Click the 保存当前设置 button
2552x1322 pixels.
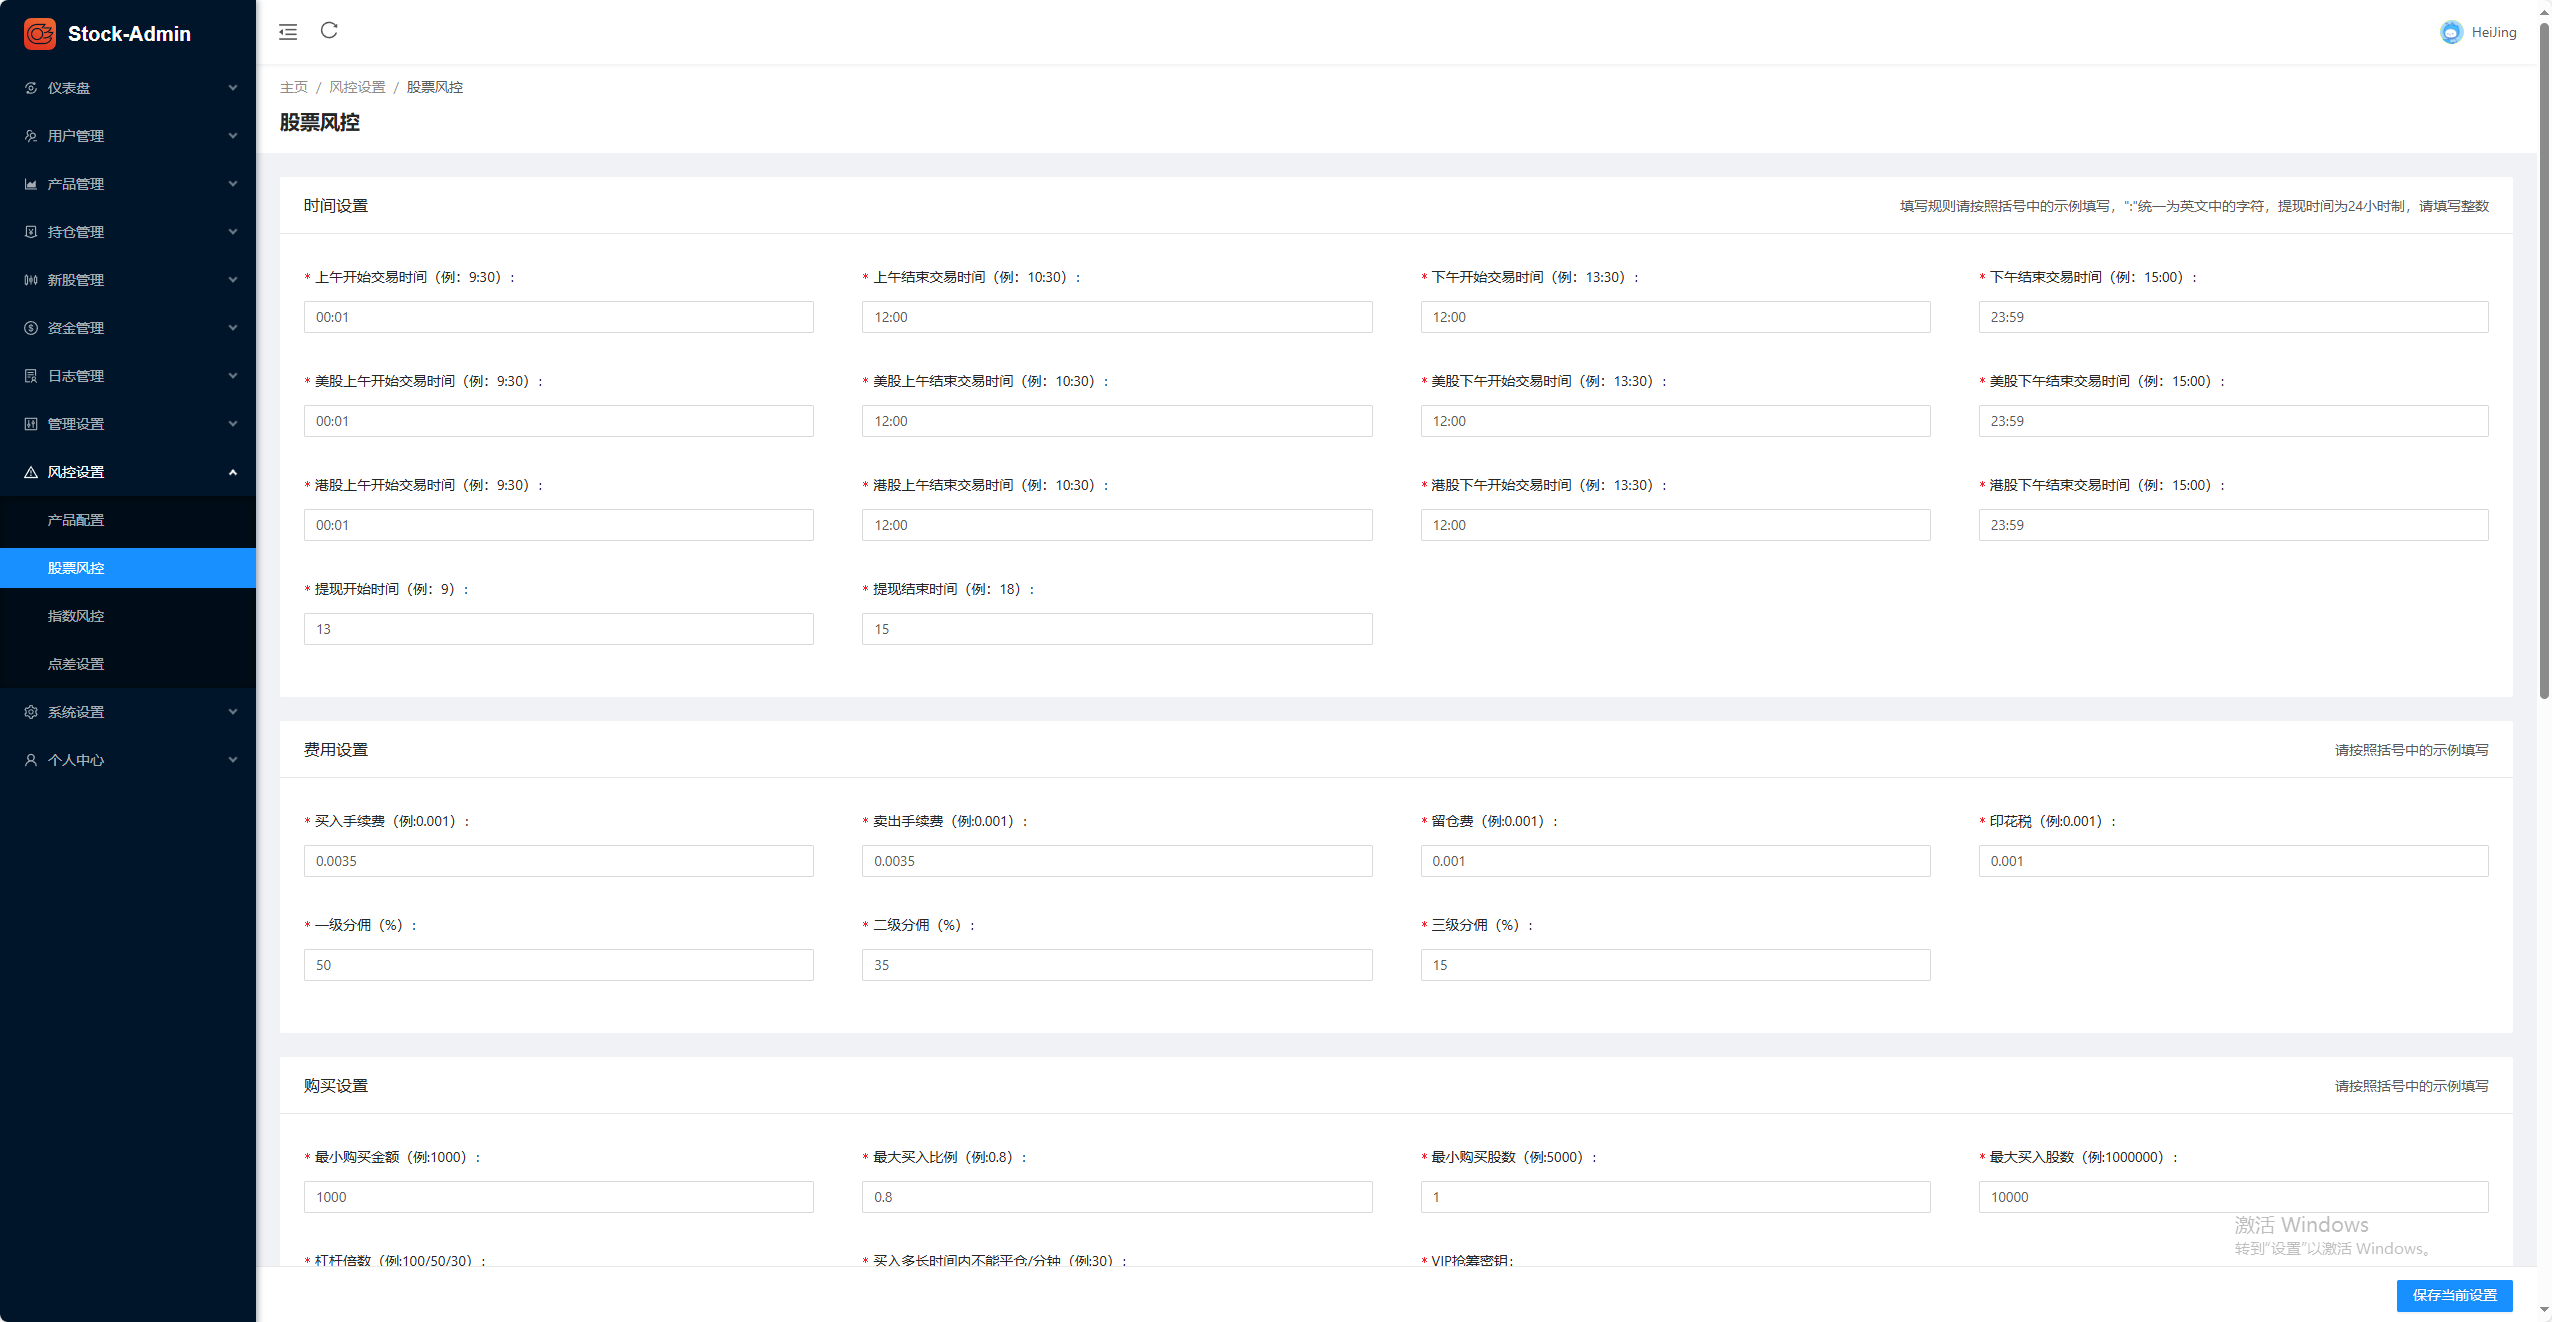[x=2454, y=1295]
